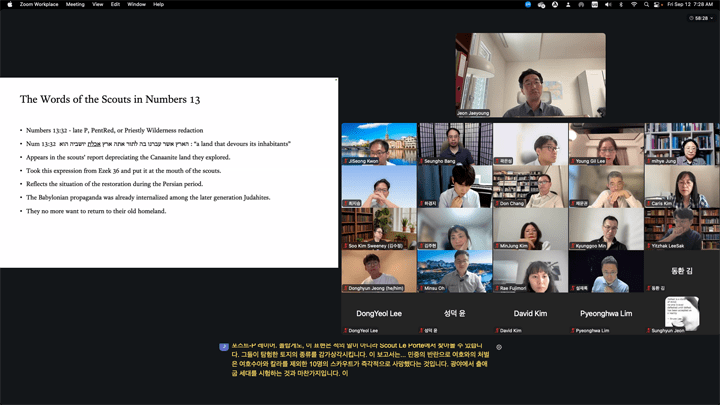
Task: Click the caption settings icon beside subtitles
Action: pos(499,347)
